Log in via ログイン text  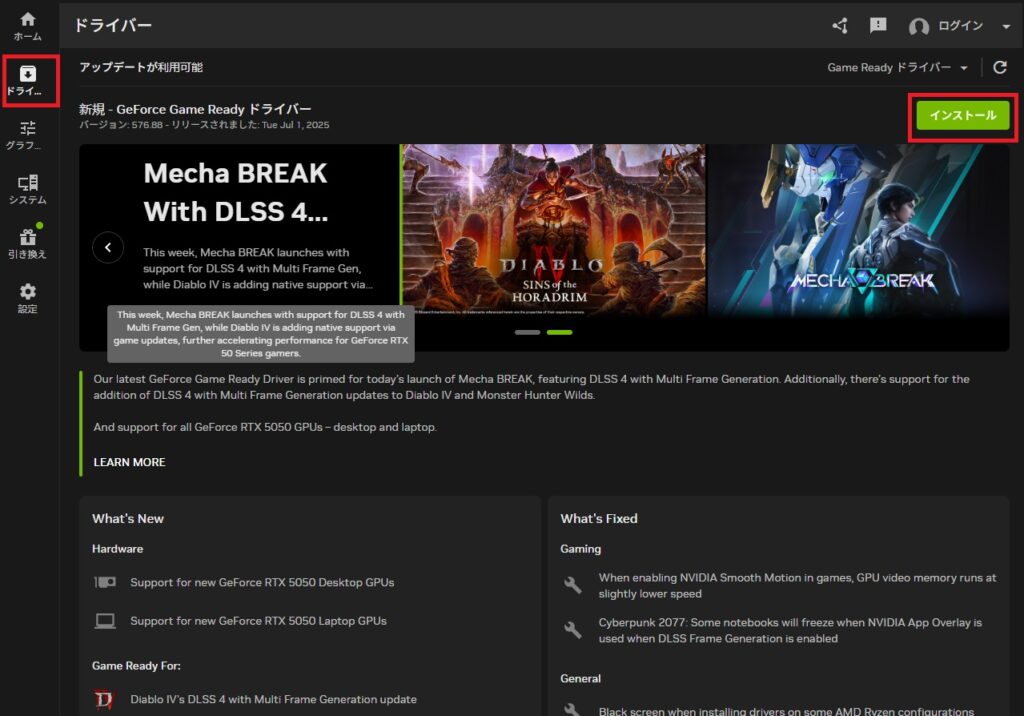960,25
